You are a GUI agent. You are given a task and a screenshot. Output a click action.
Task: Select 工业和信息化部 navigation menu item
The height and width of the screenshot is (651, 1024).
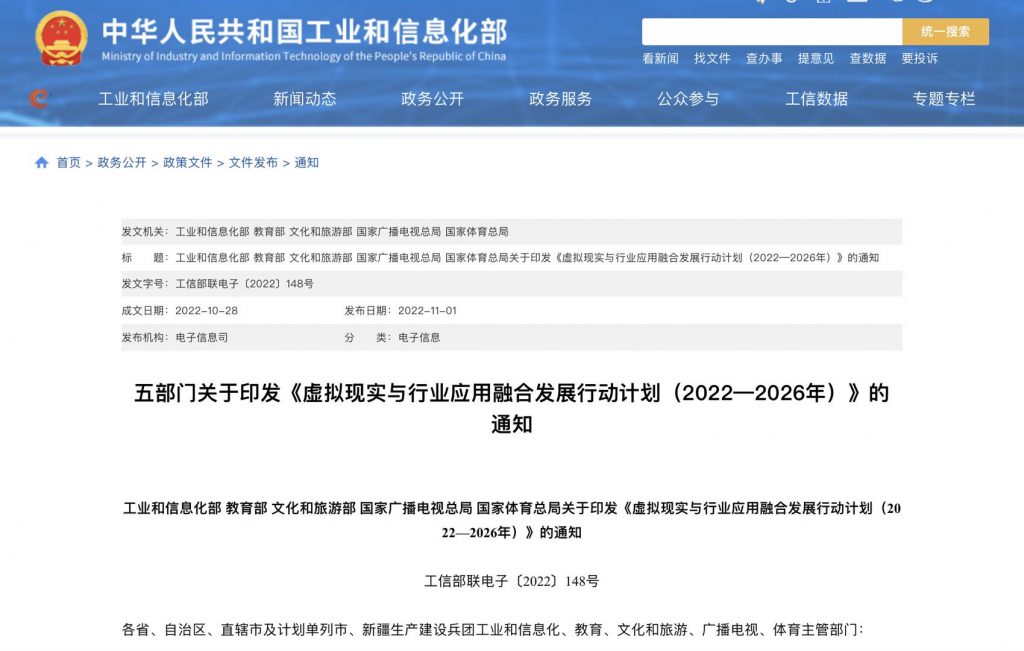153,99
